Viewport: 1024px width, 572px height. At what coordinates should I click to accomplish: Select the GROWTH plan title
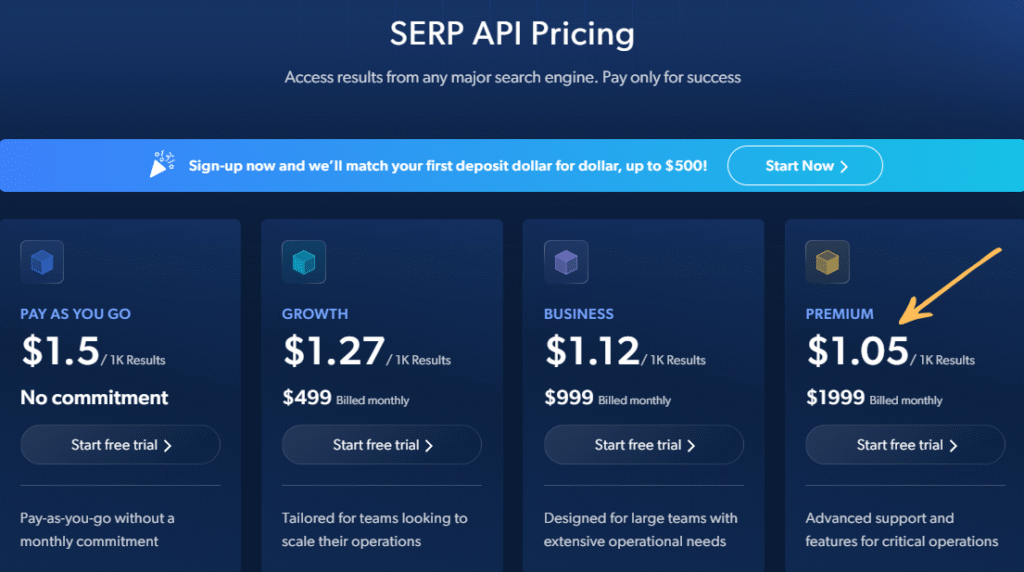tap(315, 314)
